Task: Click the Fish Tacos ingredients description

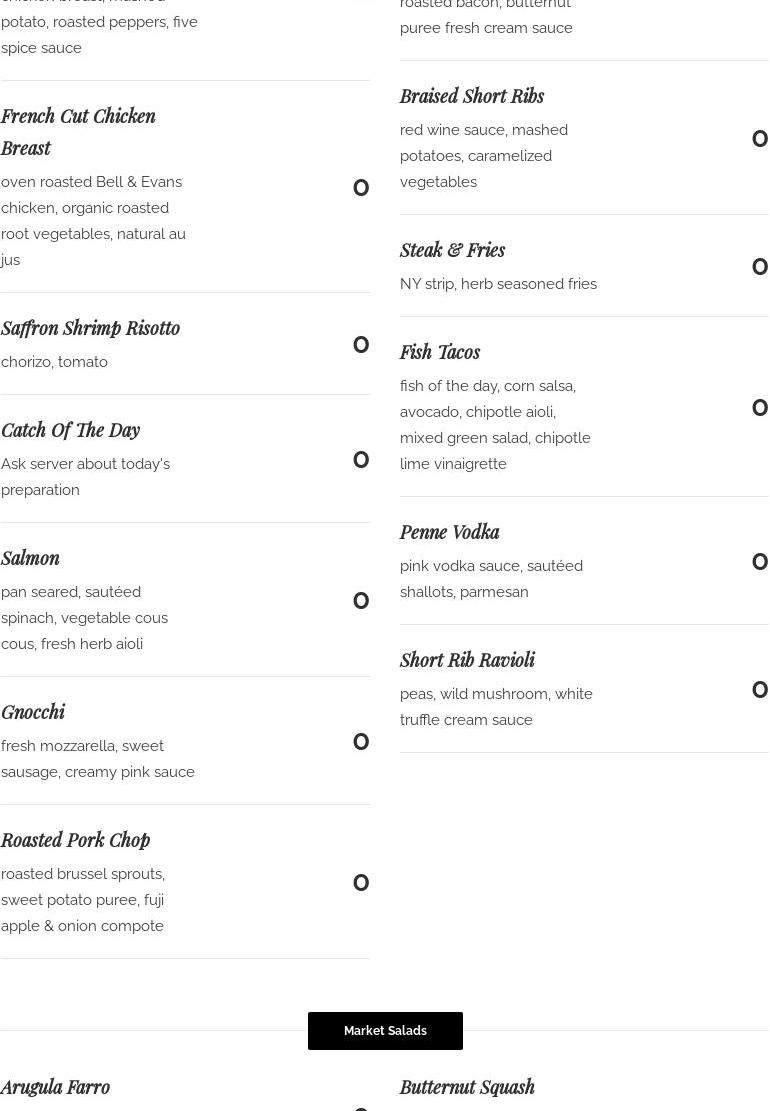Action: click(495, 425)
